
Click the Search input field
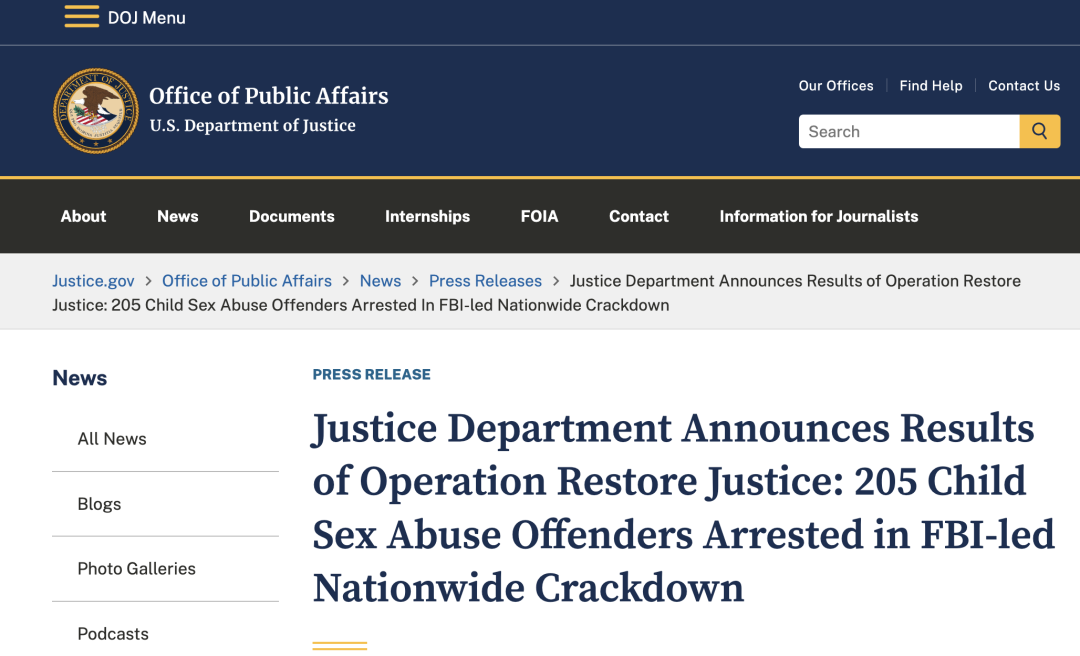(x=908, y=131)
